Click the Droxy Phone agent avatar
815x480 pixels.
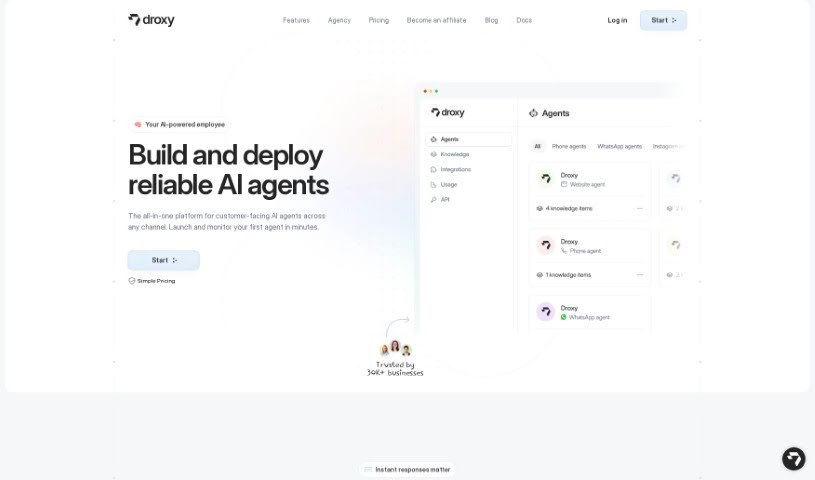point(546,245)
